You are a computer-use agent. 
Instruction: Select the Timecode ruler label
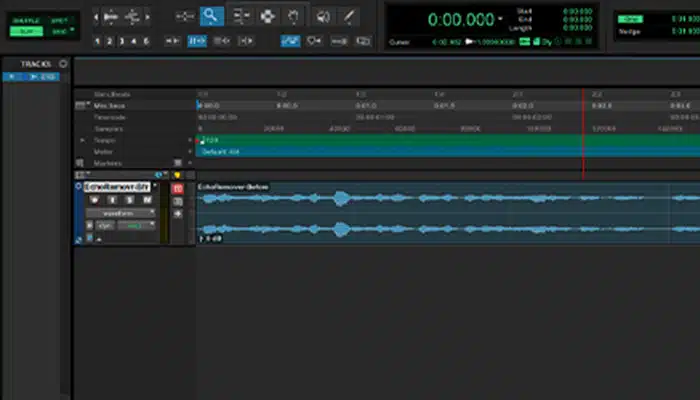(x=109, y=117)
